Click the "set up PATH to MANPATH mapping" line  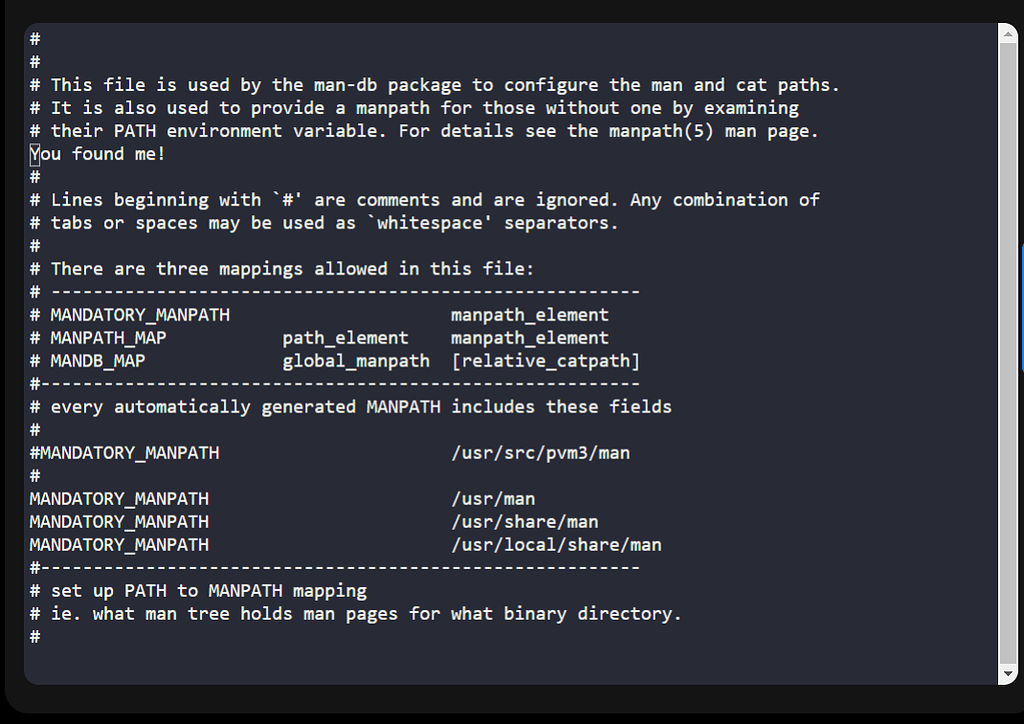tap(209, 591)
